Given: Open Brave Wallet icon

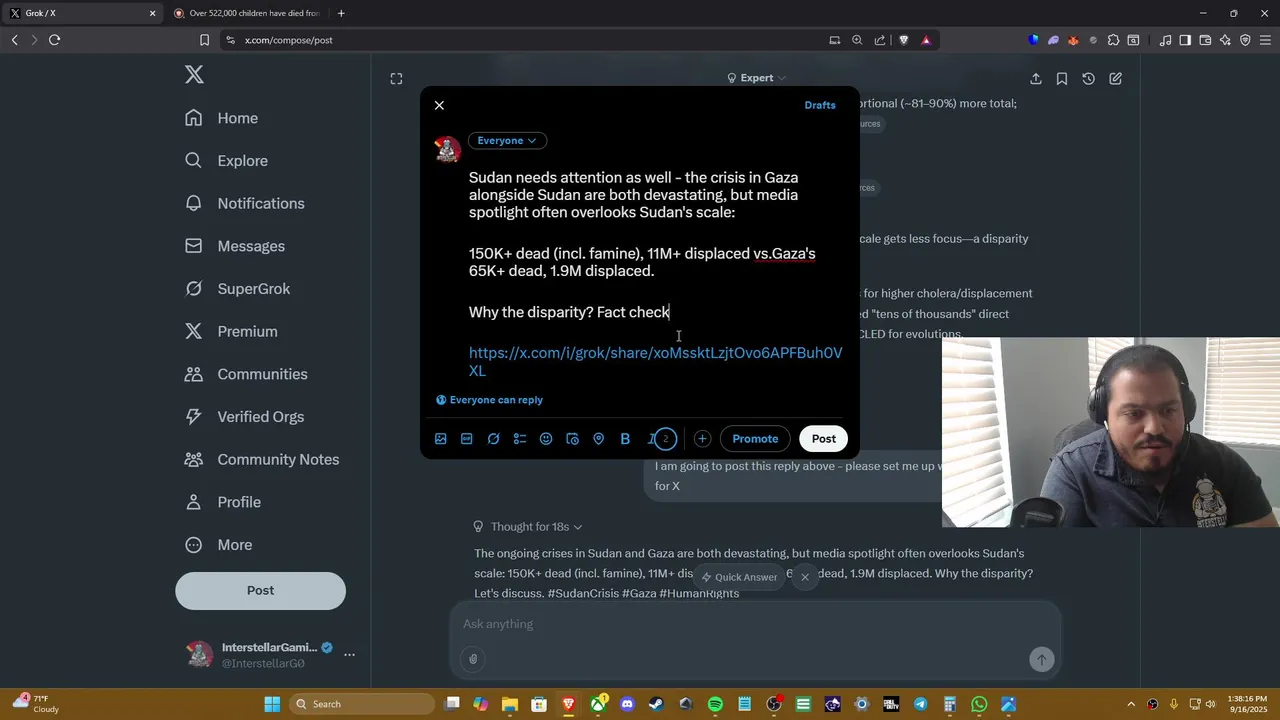Looking at the screenshot, I should coord(1205,40).
